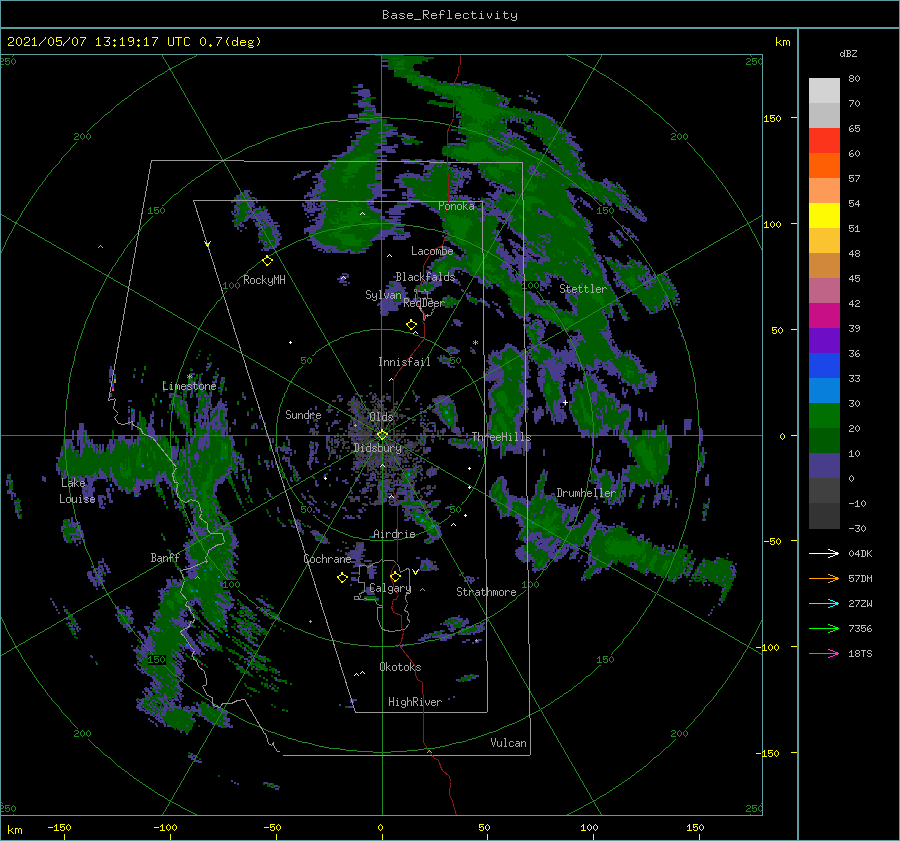Click the Blackfalds city label
Viewport: 900px width, 841px height.
click(425, 277)
